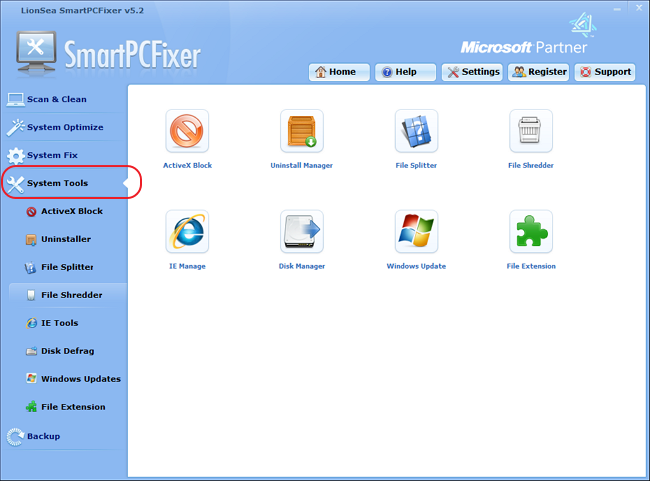
Task: Go to the Home page button
Action: coord(339,72)
